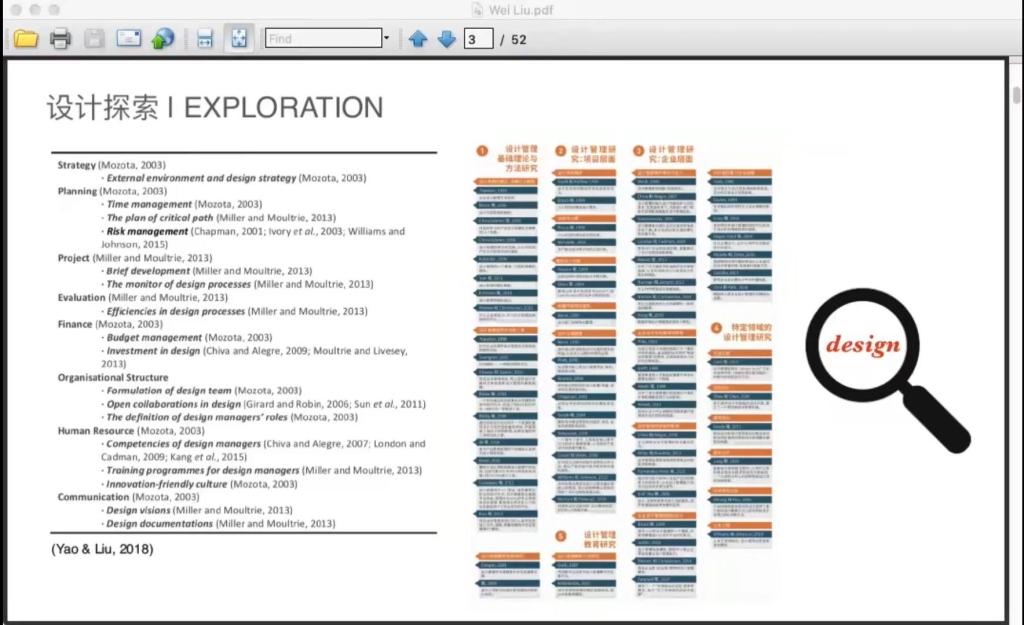Open the Find options dropdown arrow

(x=386, y=39)
